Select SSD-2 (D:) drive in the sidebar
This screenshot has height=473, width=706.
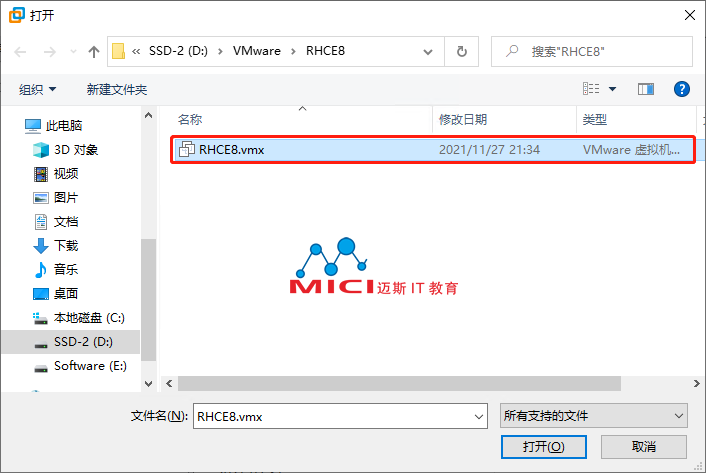tap(70, 342)
